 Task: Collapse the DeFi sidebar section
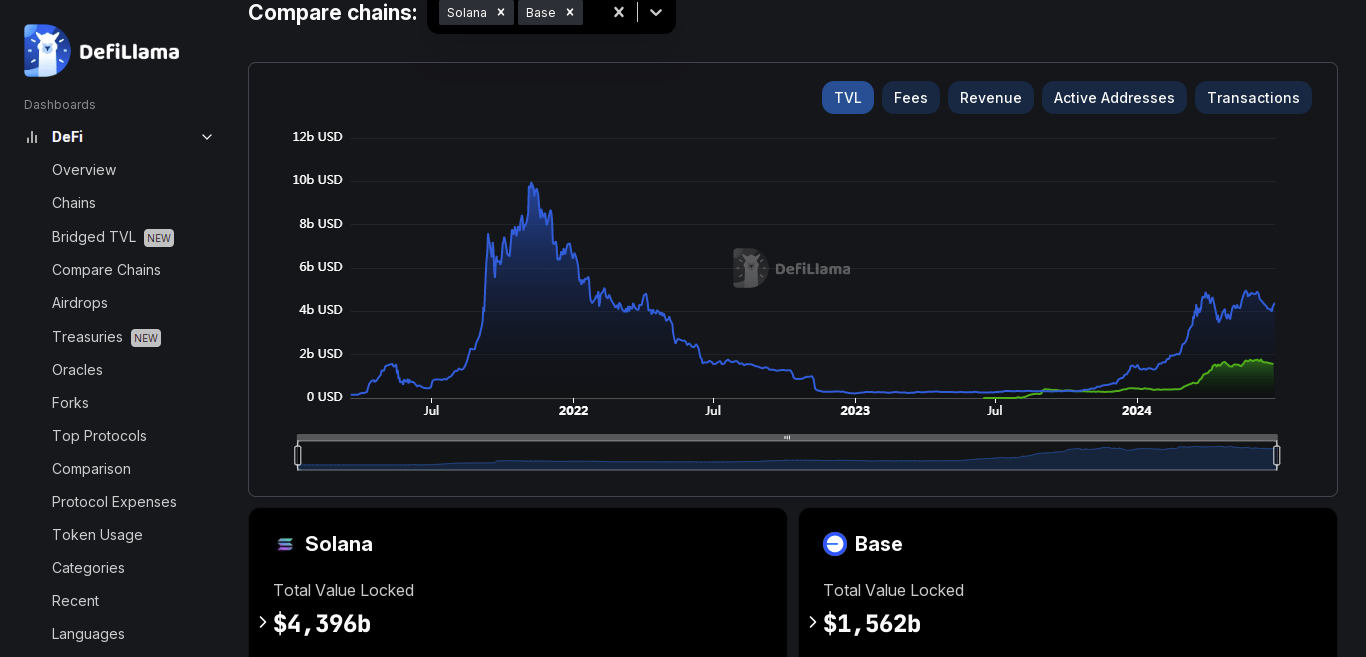(x=207, y=137)
